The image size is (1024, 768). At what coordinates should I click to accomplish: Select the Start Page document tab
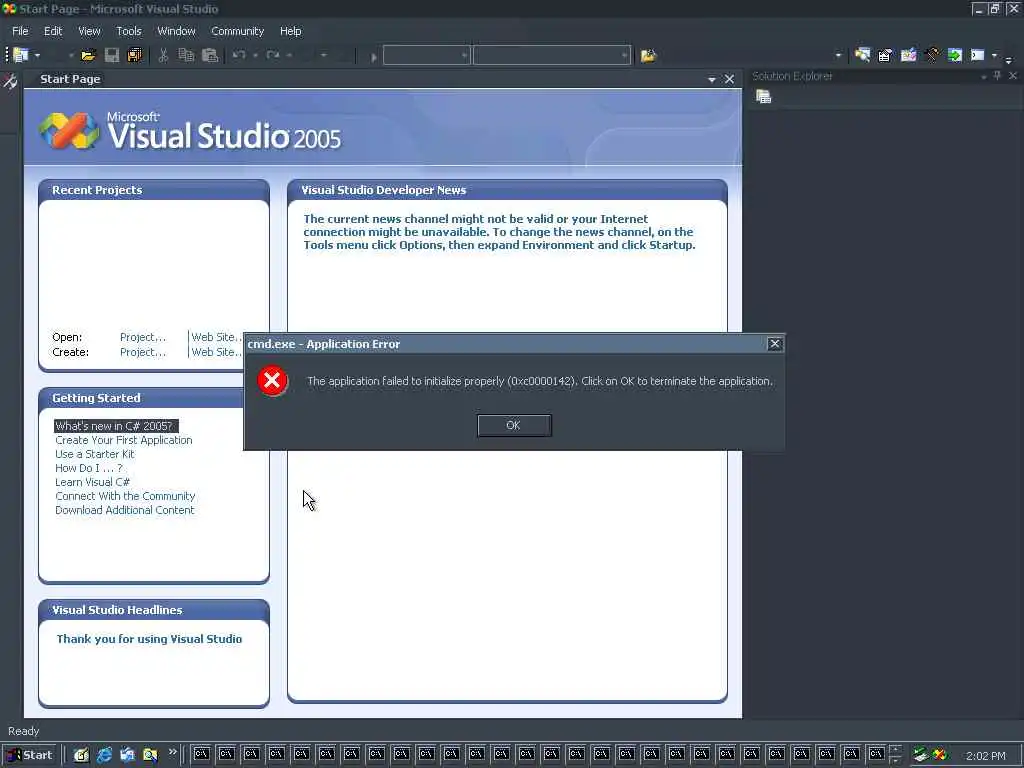coord(70,79)
